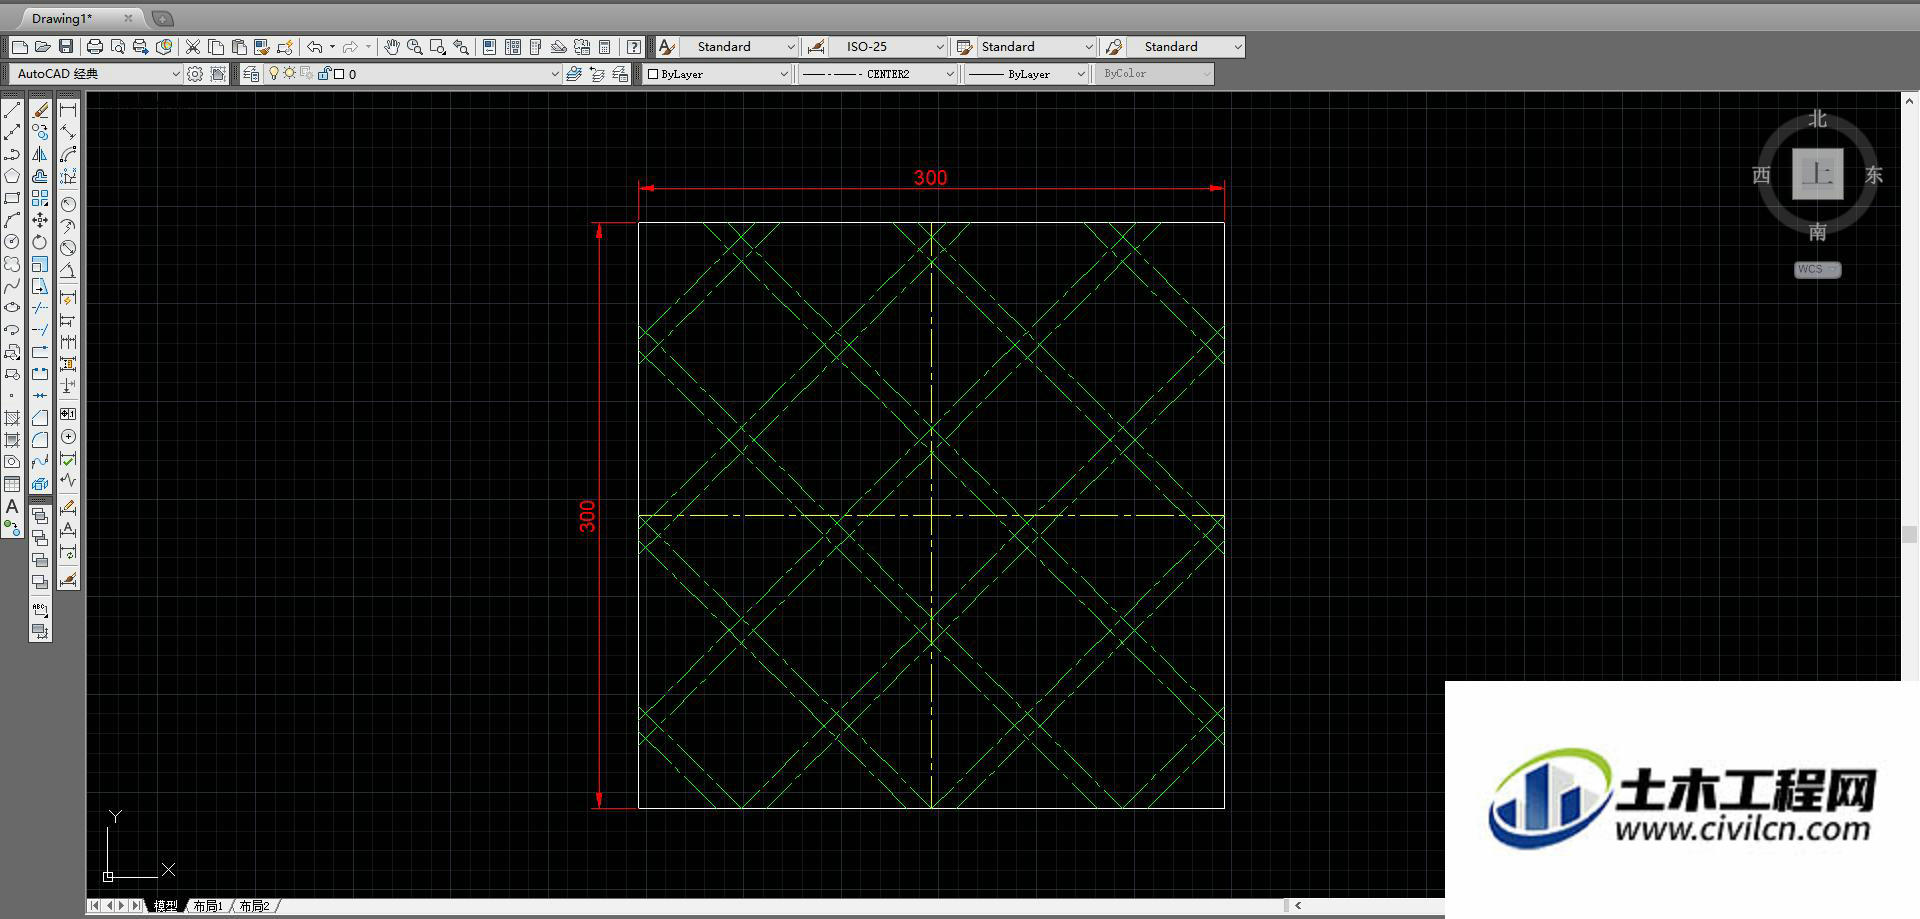Cut selection with scissors icon

point(193,47)
